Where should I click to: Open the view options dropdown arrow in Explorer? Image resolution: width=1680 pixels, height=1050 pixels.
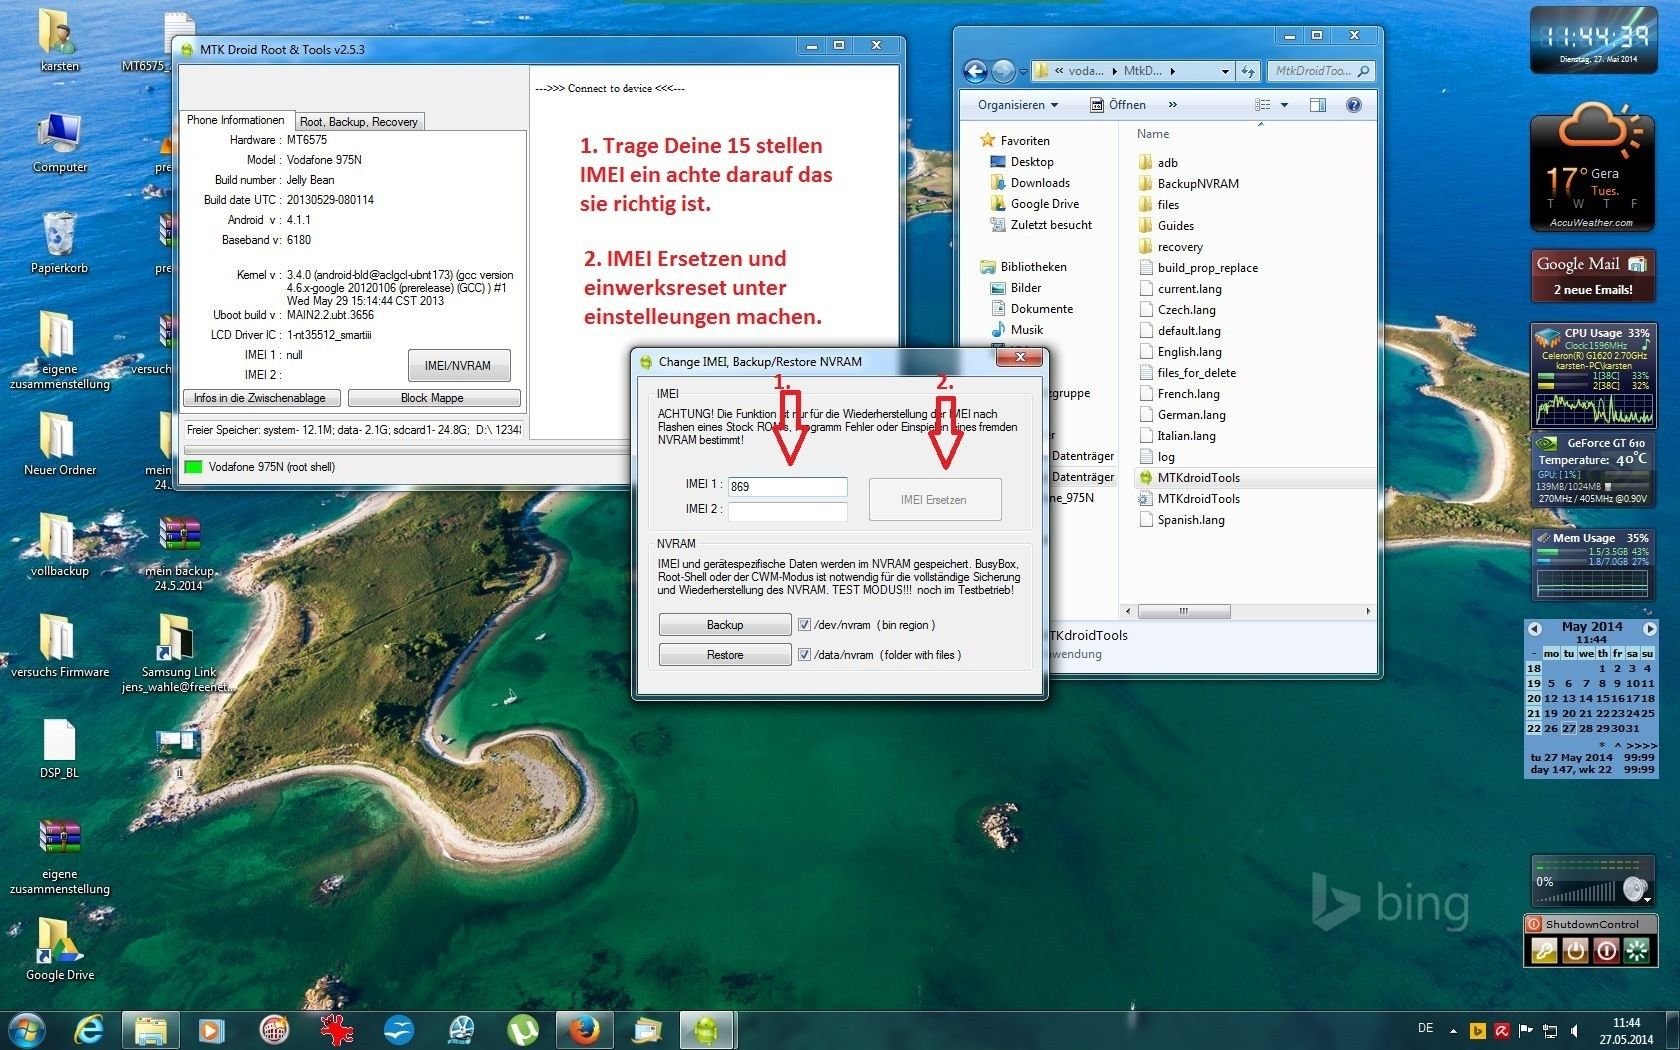click(1285, 105)
